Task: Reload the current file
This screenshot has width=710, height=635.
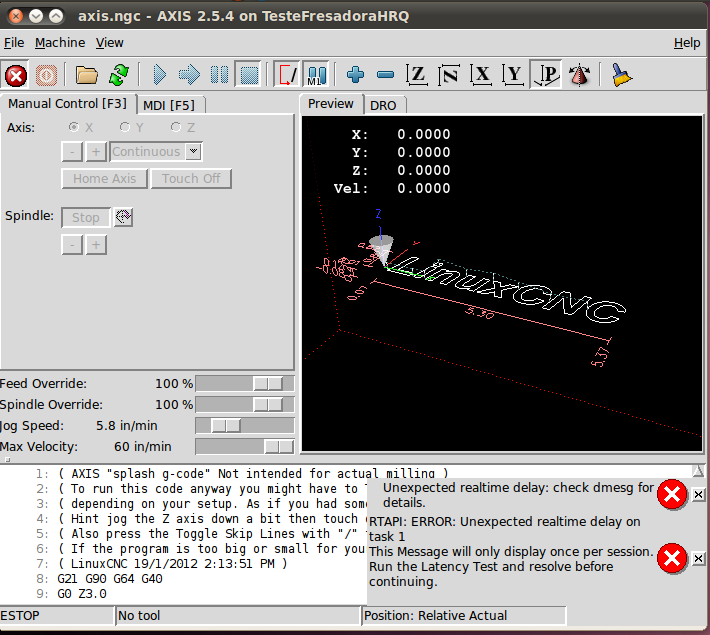Action: point(119,75)
